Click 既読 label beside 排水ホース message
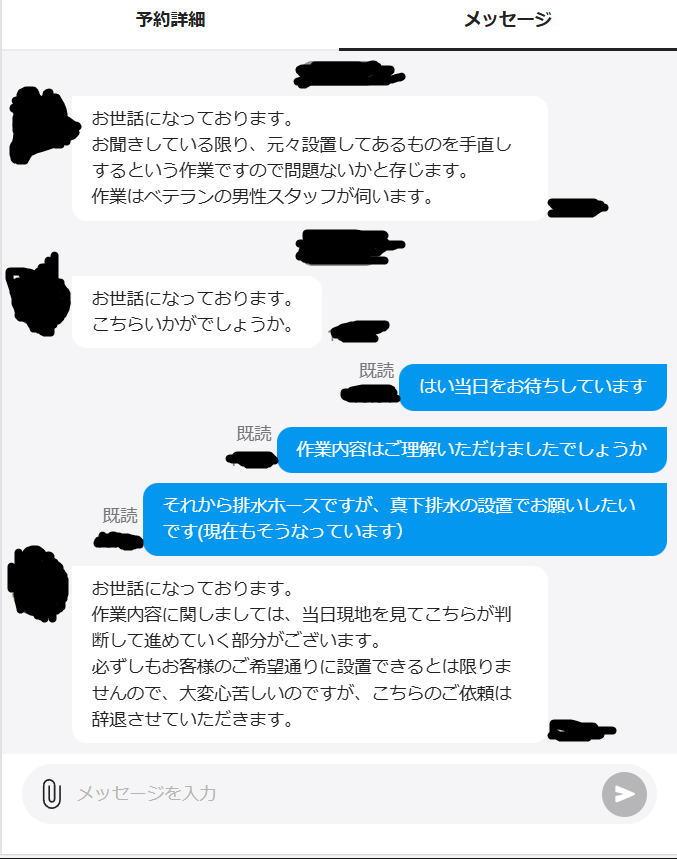Image resolution: width=677 pixels, height=859 pixels. [120, 516]
